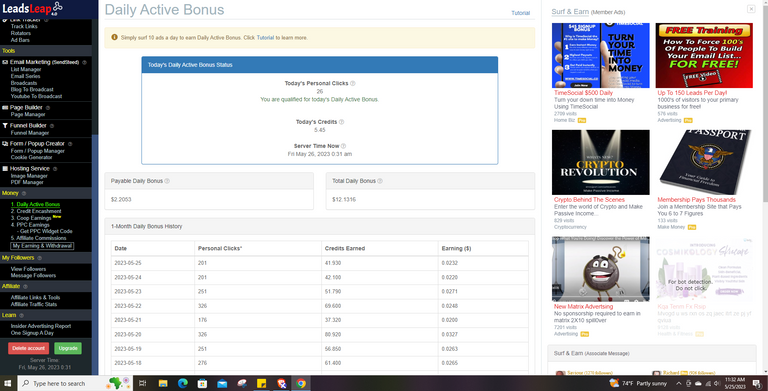Open Microsoft Edge from the taskbar

(x=183, y=383)
